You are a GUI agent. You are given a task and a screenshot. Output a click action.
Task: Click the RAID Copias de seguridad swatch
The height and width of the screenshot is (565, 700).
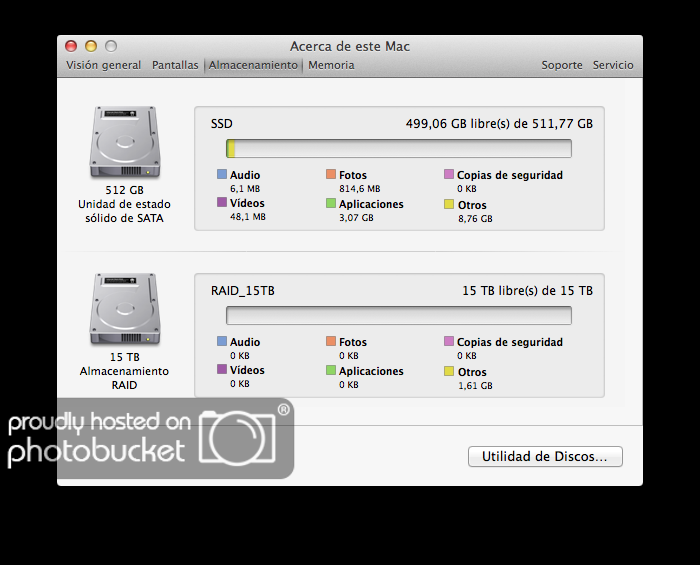449,341
